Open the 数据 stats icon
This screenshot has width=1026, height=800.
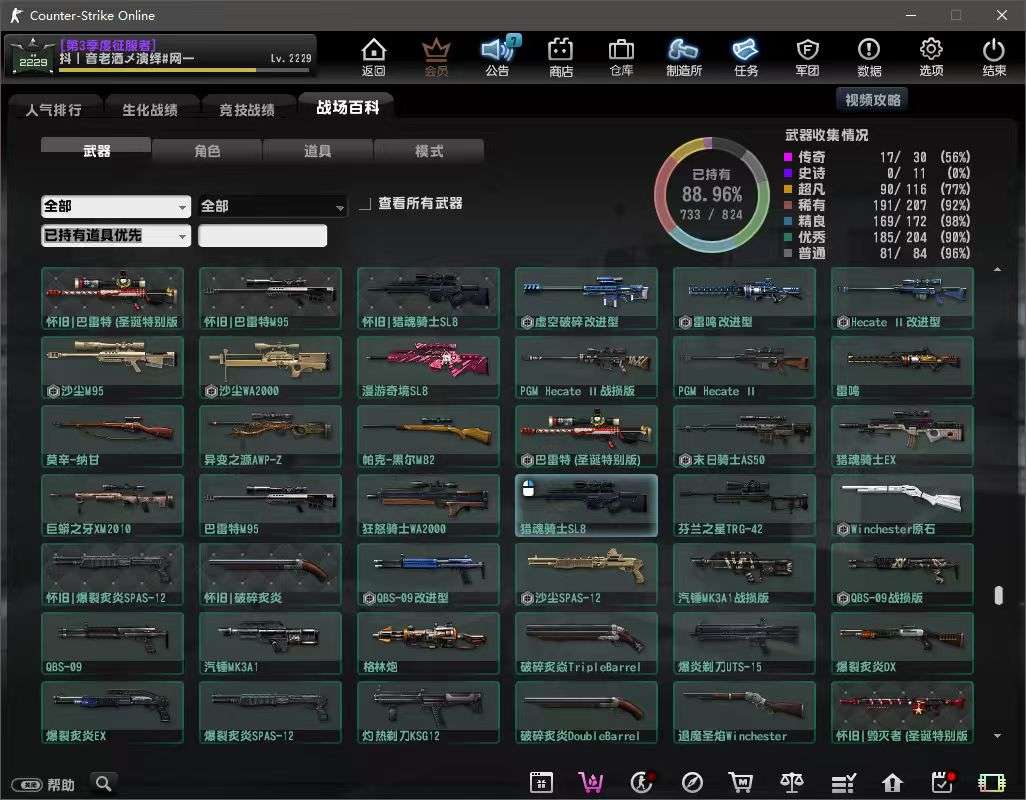[x=869, y=56]
